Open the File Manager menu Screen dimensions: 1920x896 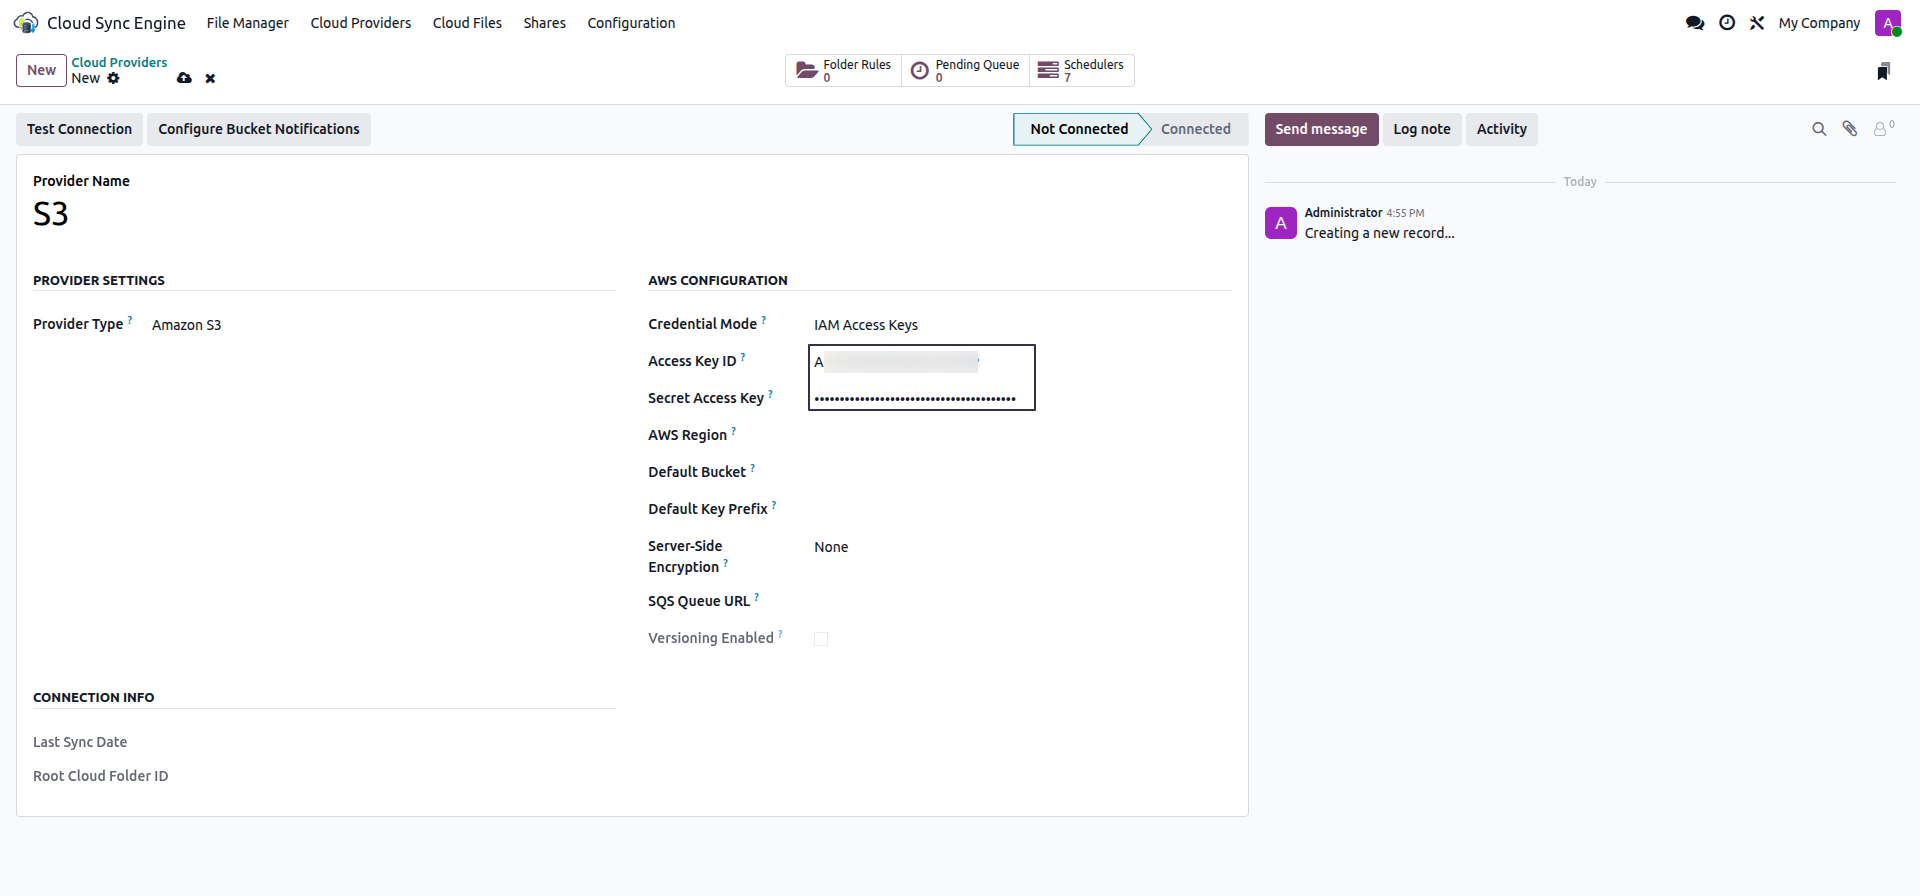click(248, 23)
